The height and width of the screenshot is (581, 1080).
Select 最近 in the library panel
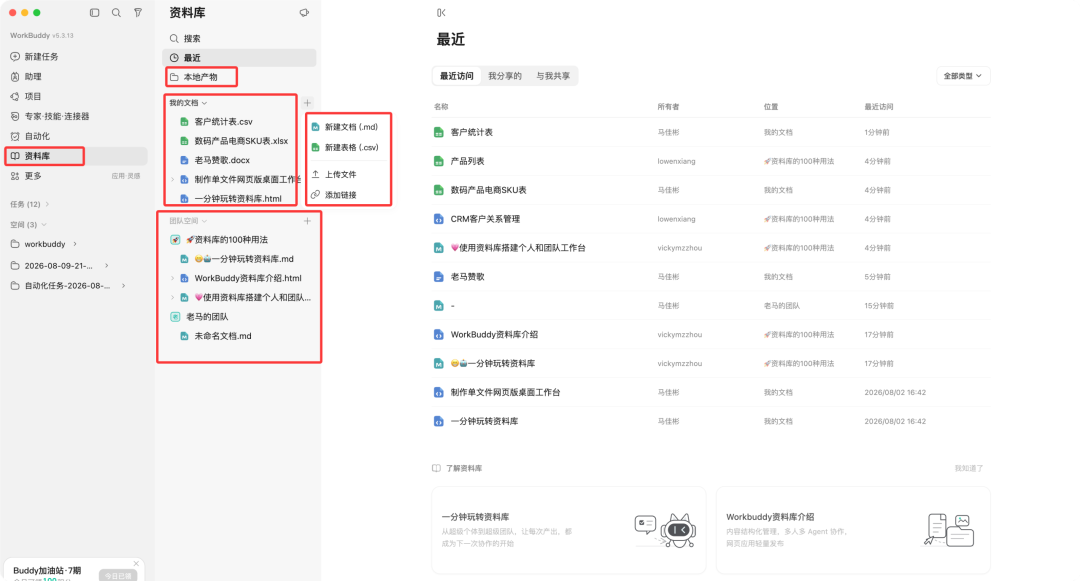click(x=239, y=58)
